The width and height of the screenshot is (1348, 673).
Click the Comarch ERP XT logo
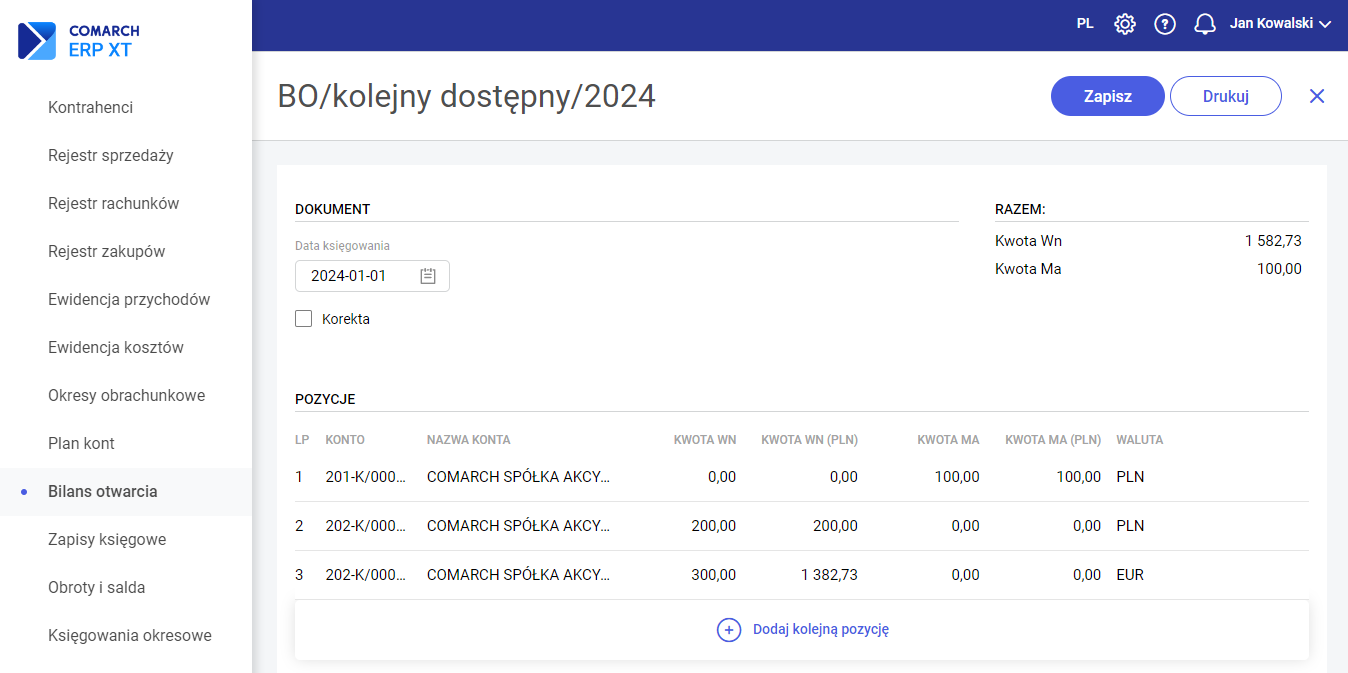click(x=80, y=40)
